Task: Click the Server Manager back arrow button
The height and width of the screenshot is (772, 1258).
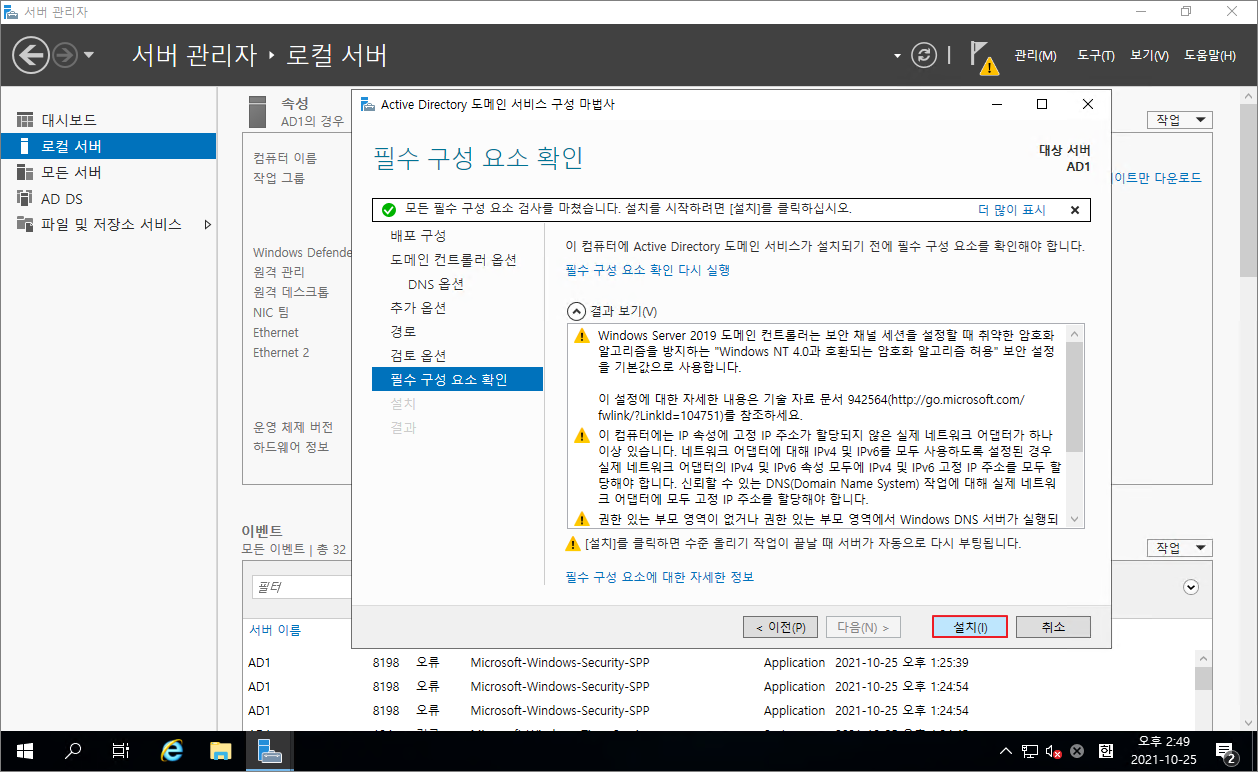Action: (31, 55)
